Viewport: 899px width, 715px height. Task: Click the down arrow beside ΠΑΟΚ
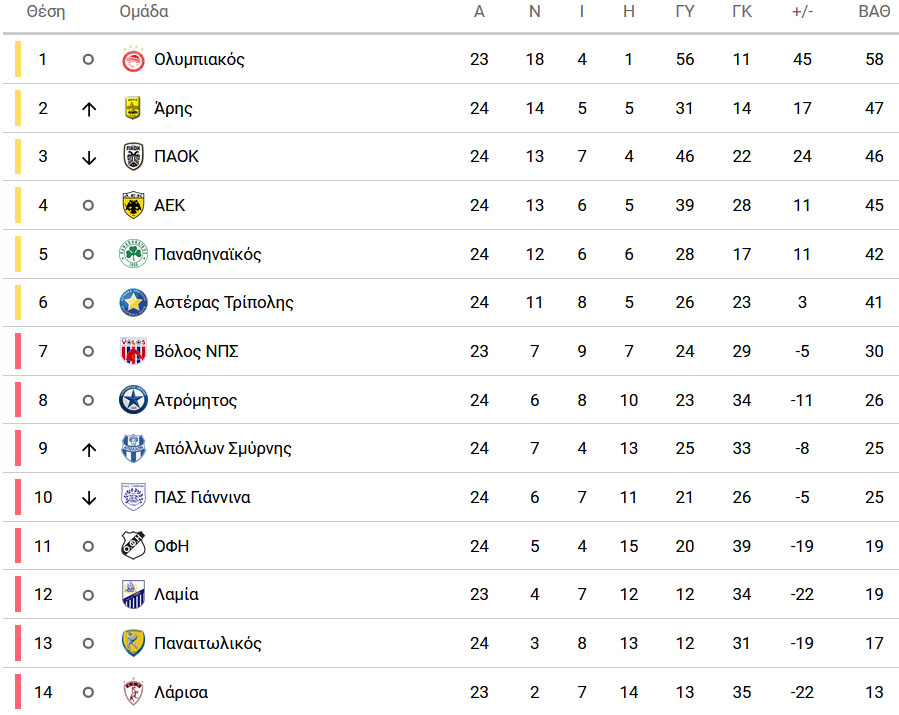[x=89, y=157]
